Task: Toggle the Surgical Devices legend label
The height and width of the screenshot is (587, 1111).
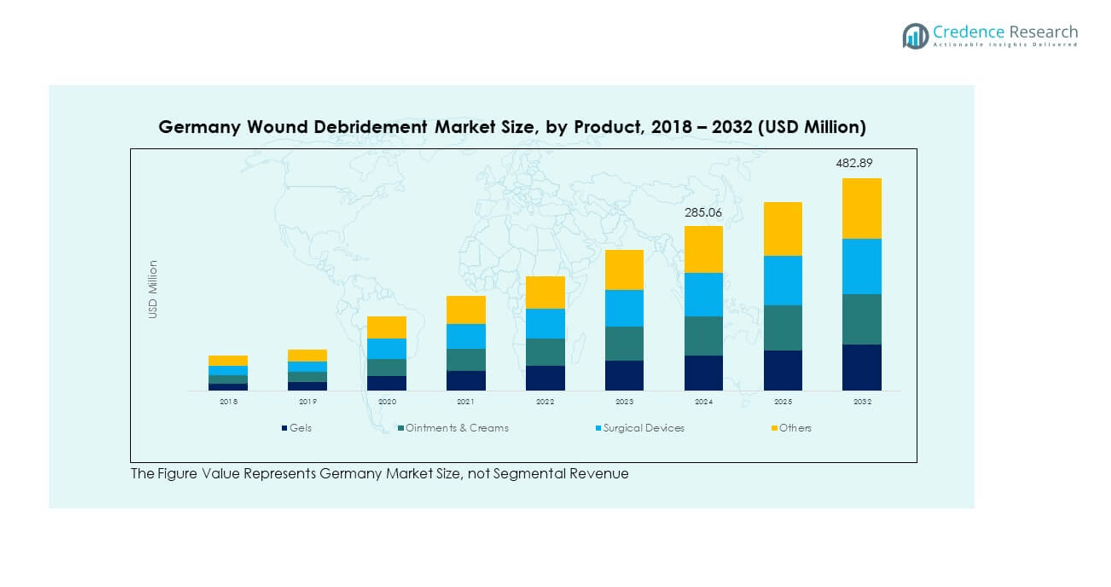Action: point(644,428)
